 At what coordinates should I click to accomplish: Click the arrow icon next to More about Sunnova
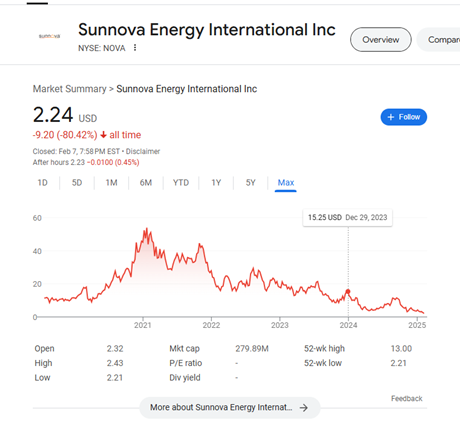[304, 408]
